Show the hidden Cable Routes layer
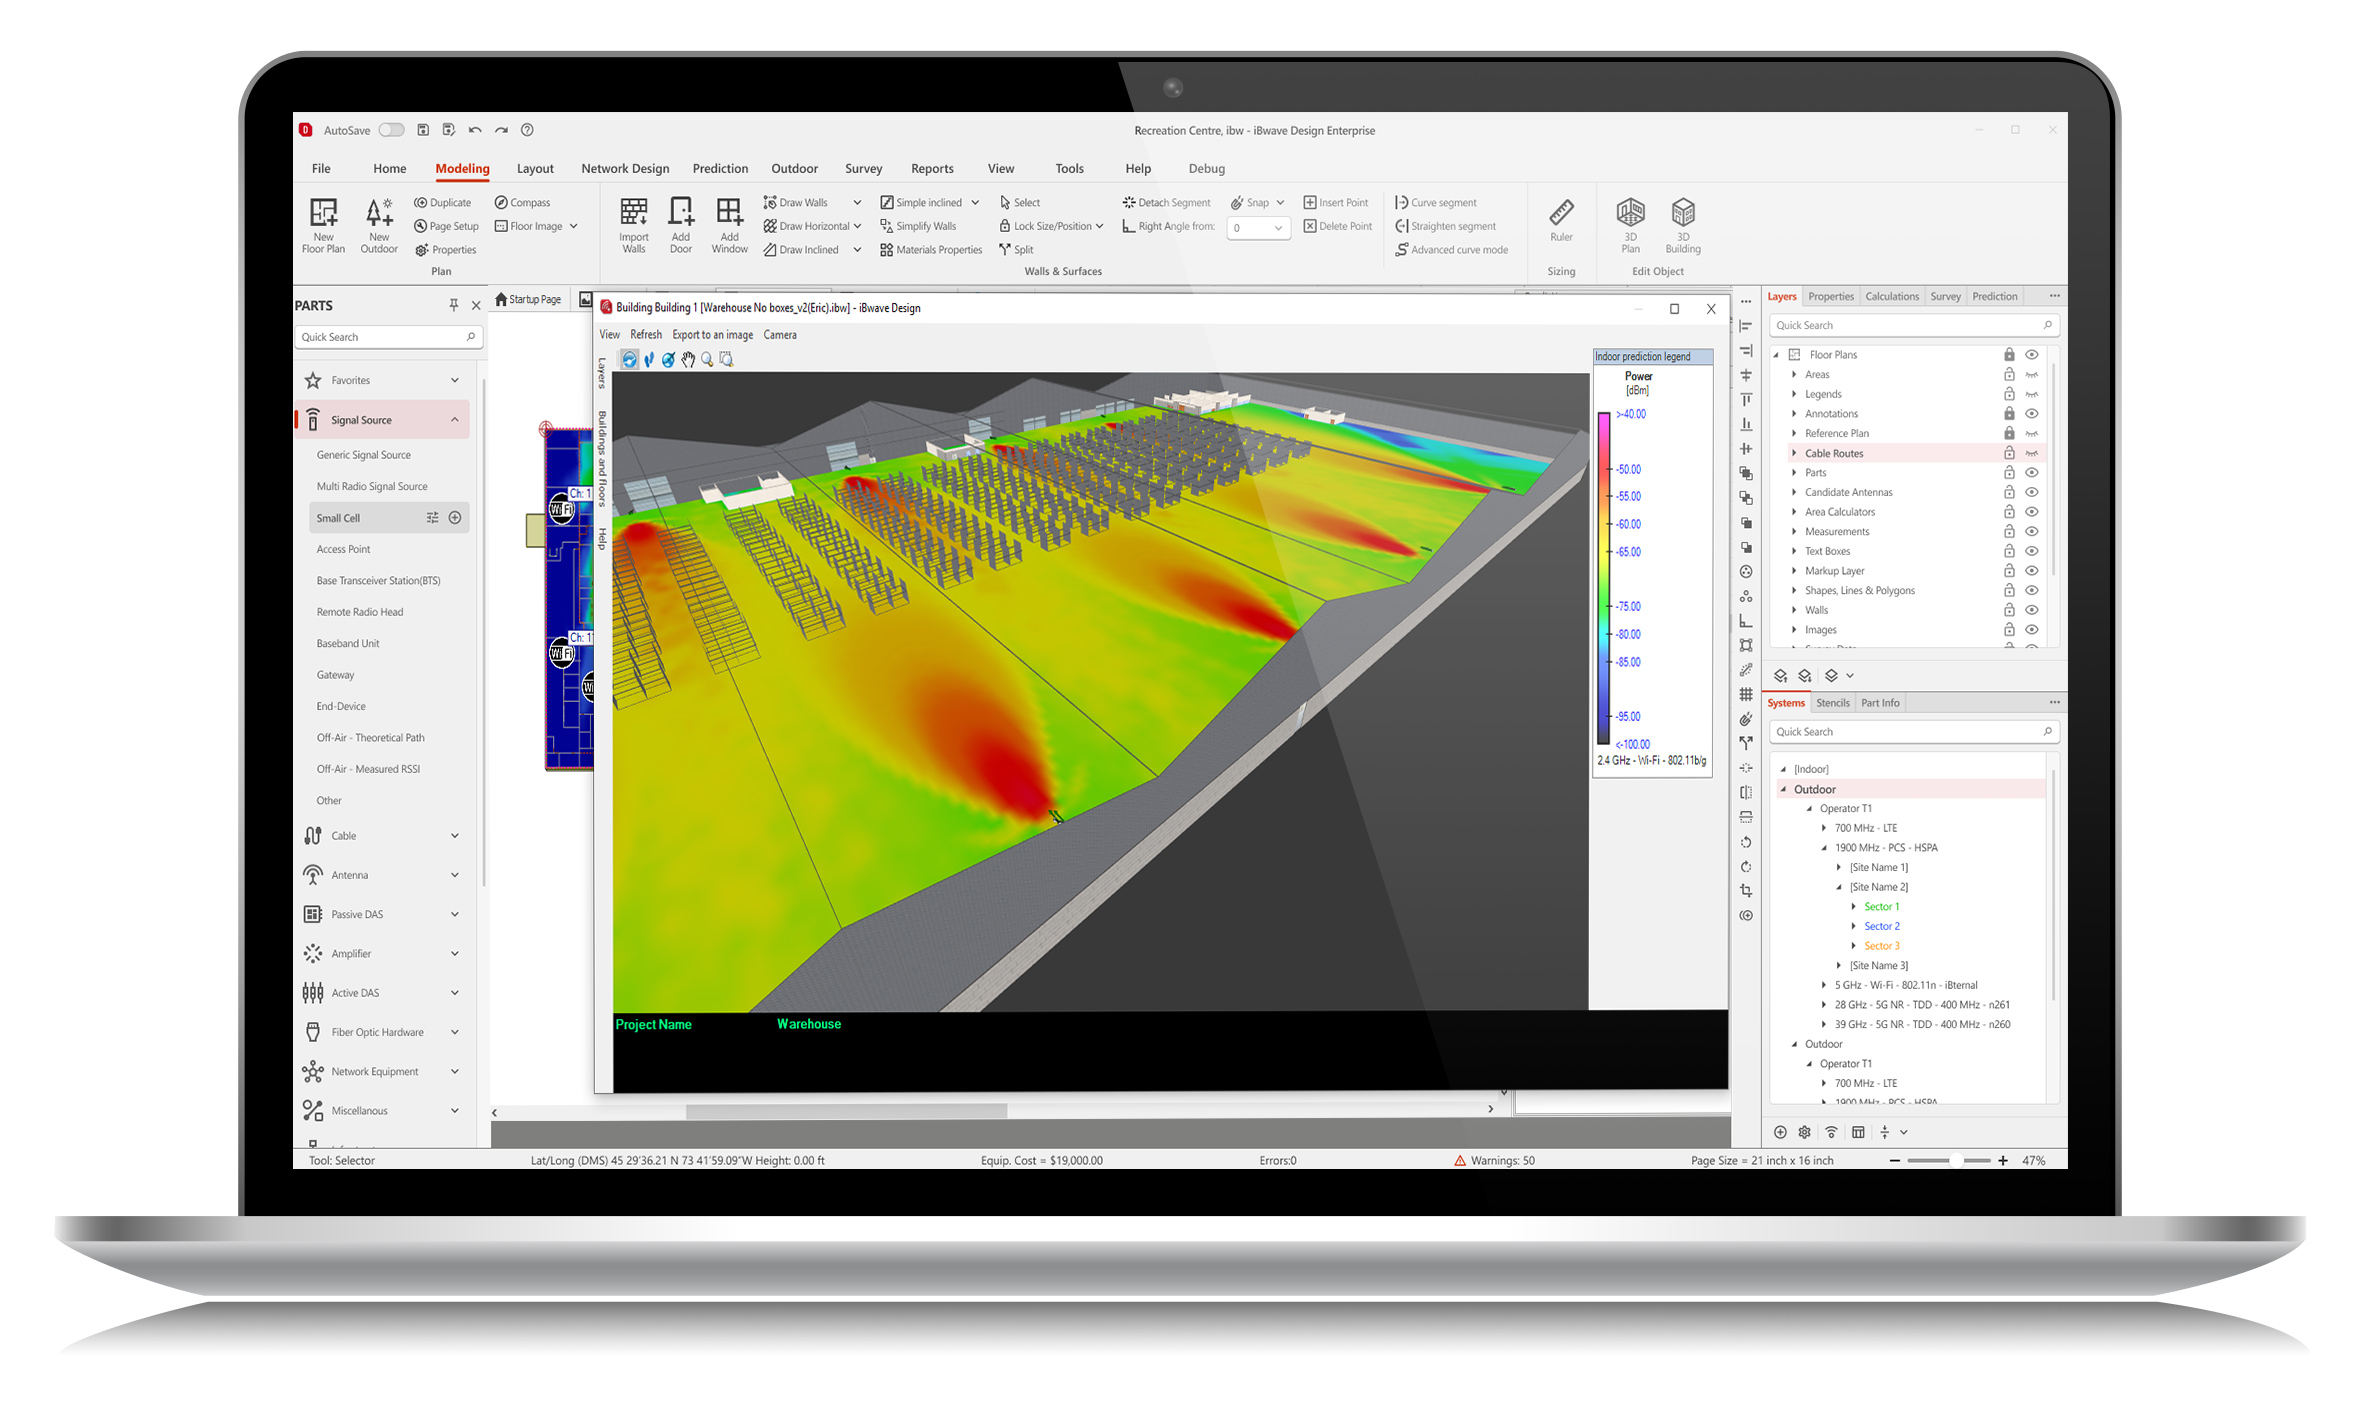Screen dimensions: 2359x1427 [2031, 453]
